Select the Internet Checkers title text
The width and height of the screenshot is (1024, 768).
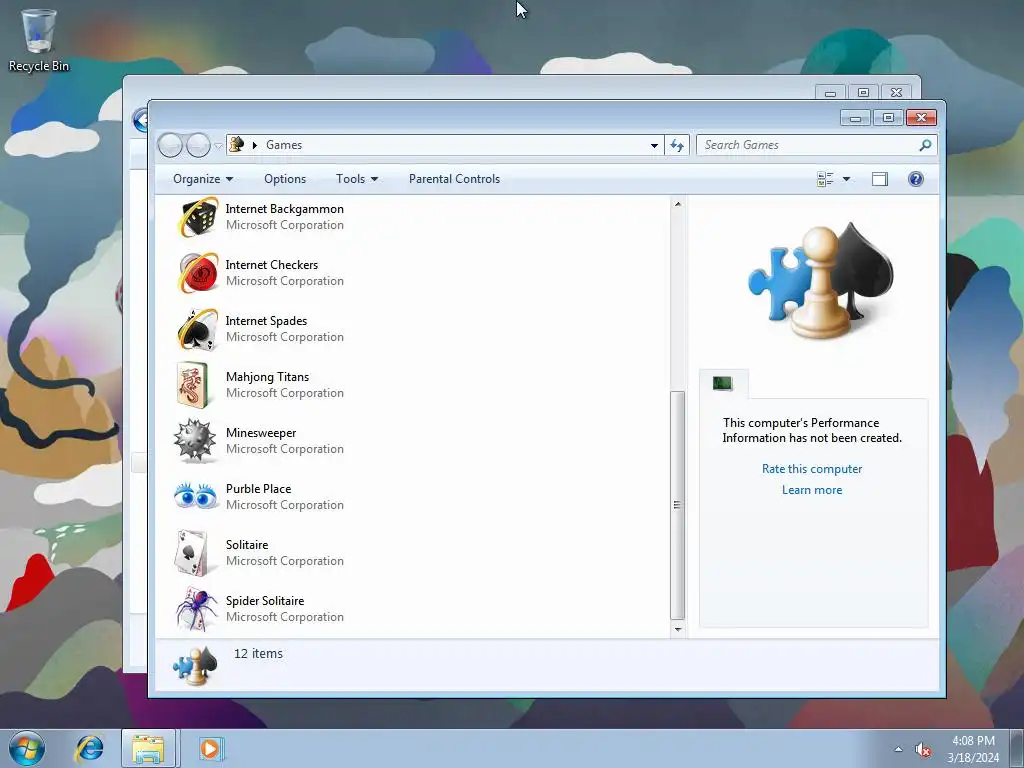272,265
